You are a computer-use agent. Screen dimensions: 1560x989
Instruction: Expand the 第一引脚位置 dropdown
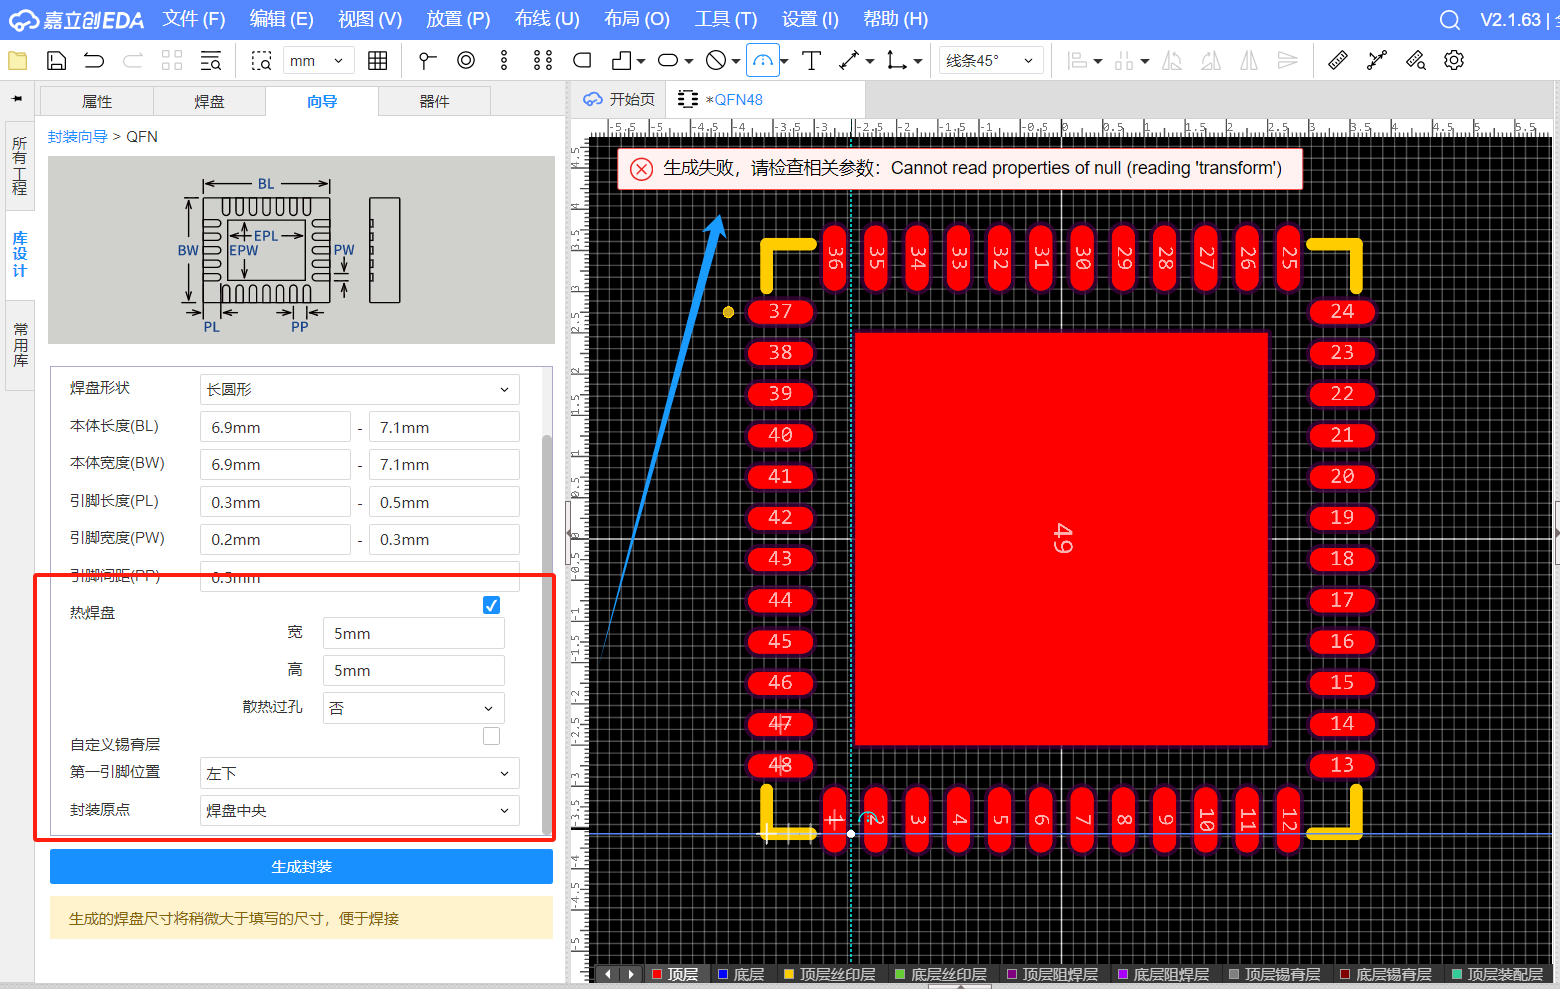tap(359, 773)
